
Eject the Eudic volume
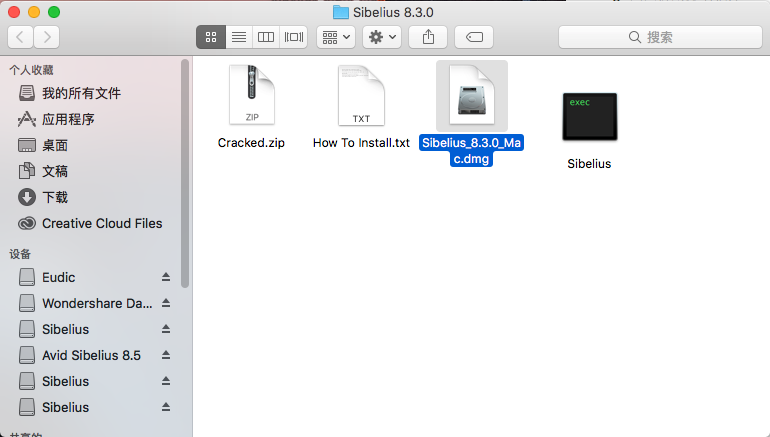tap(166, 277)
